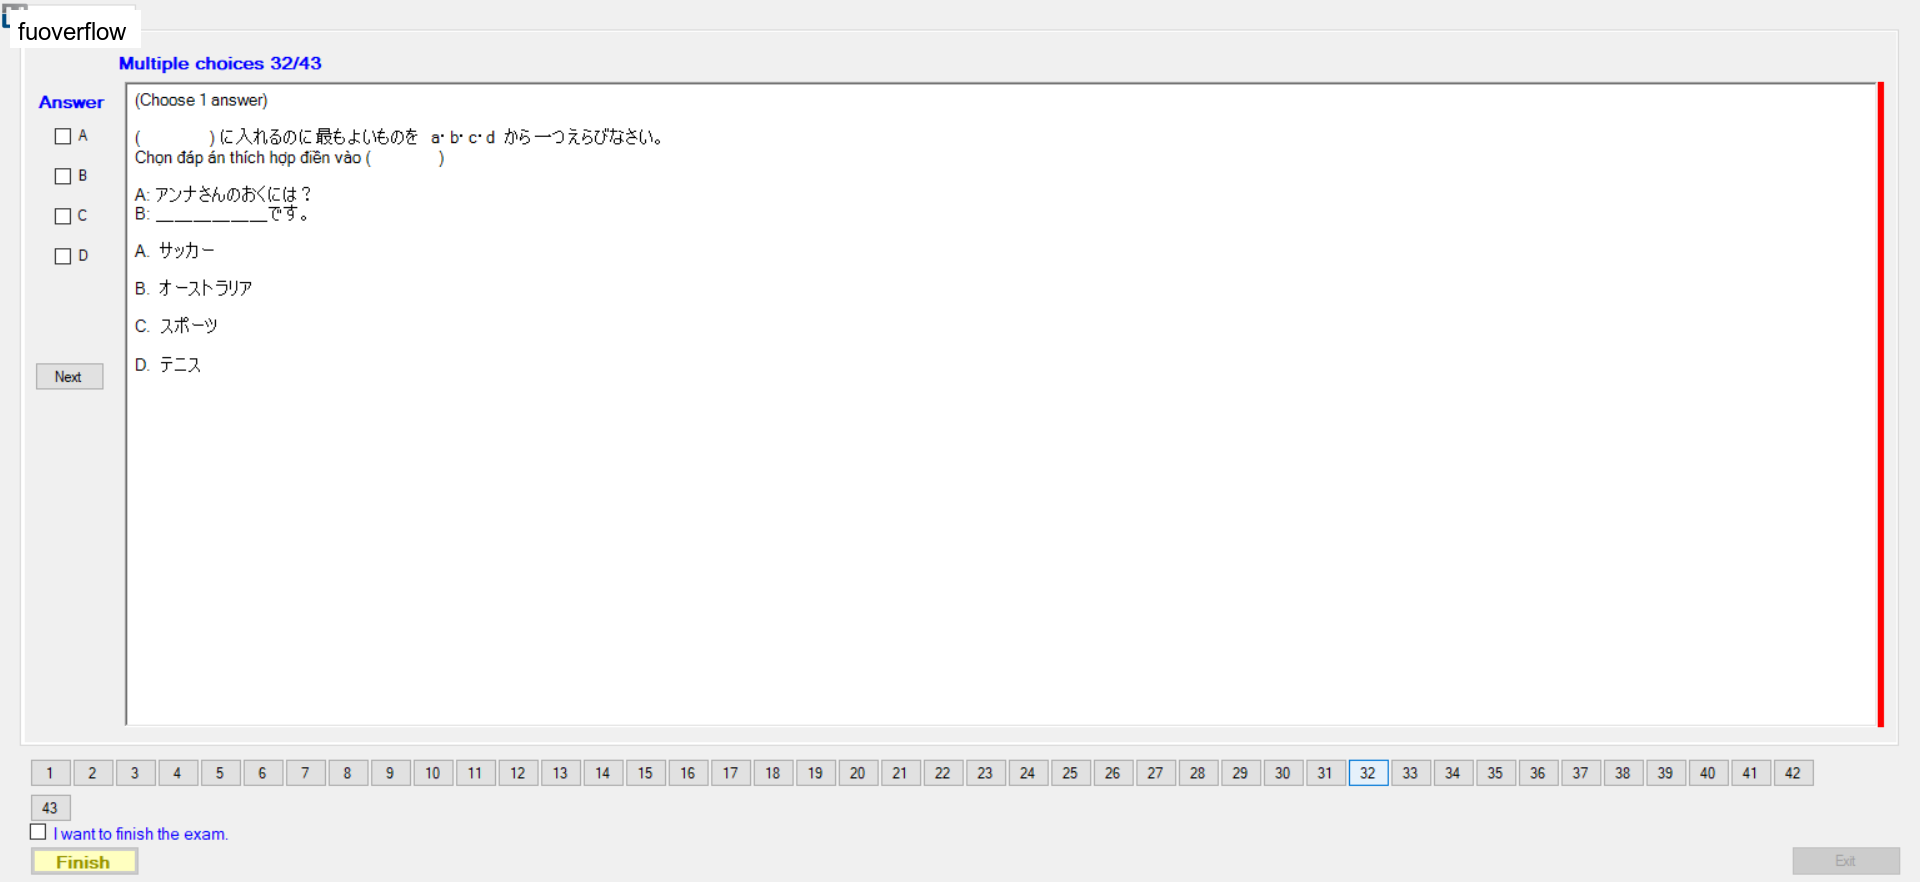This screenshot has width=1920, height=882.
Task: Go to question 8
Action: (348, 773)
